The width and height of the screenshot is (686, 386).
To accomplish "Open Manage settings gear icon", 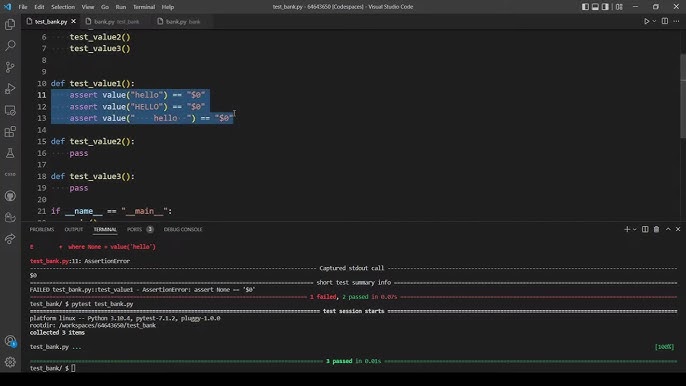I will (x=10, y=362).
